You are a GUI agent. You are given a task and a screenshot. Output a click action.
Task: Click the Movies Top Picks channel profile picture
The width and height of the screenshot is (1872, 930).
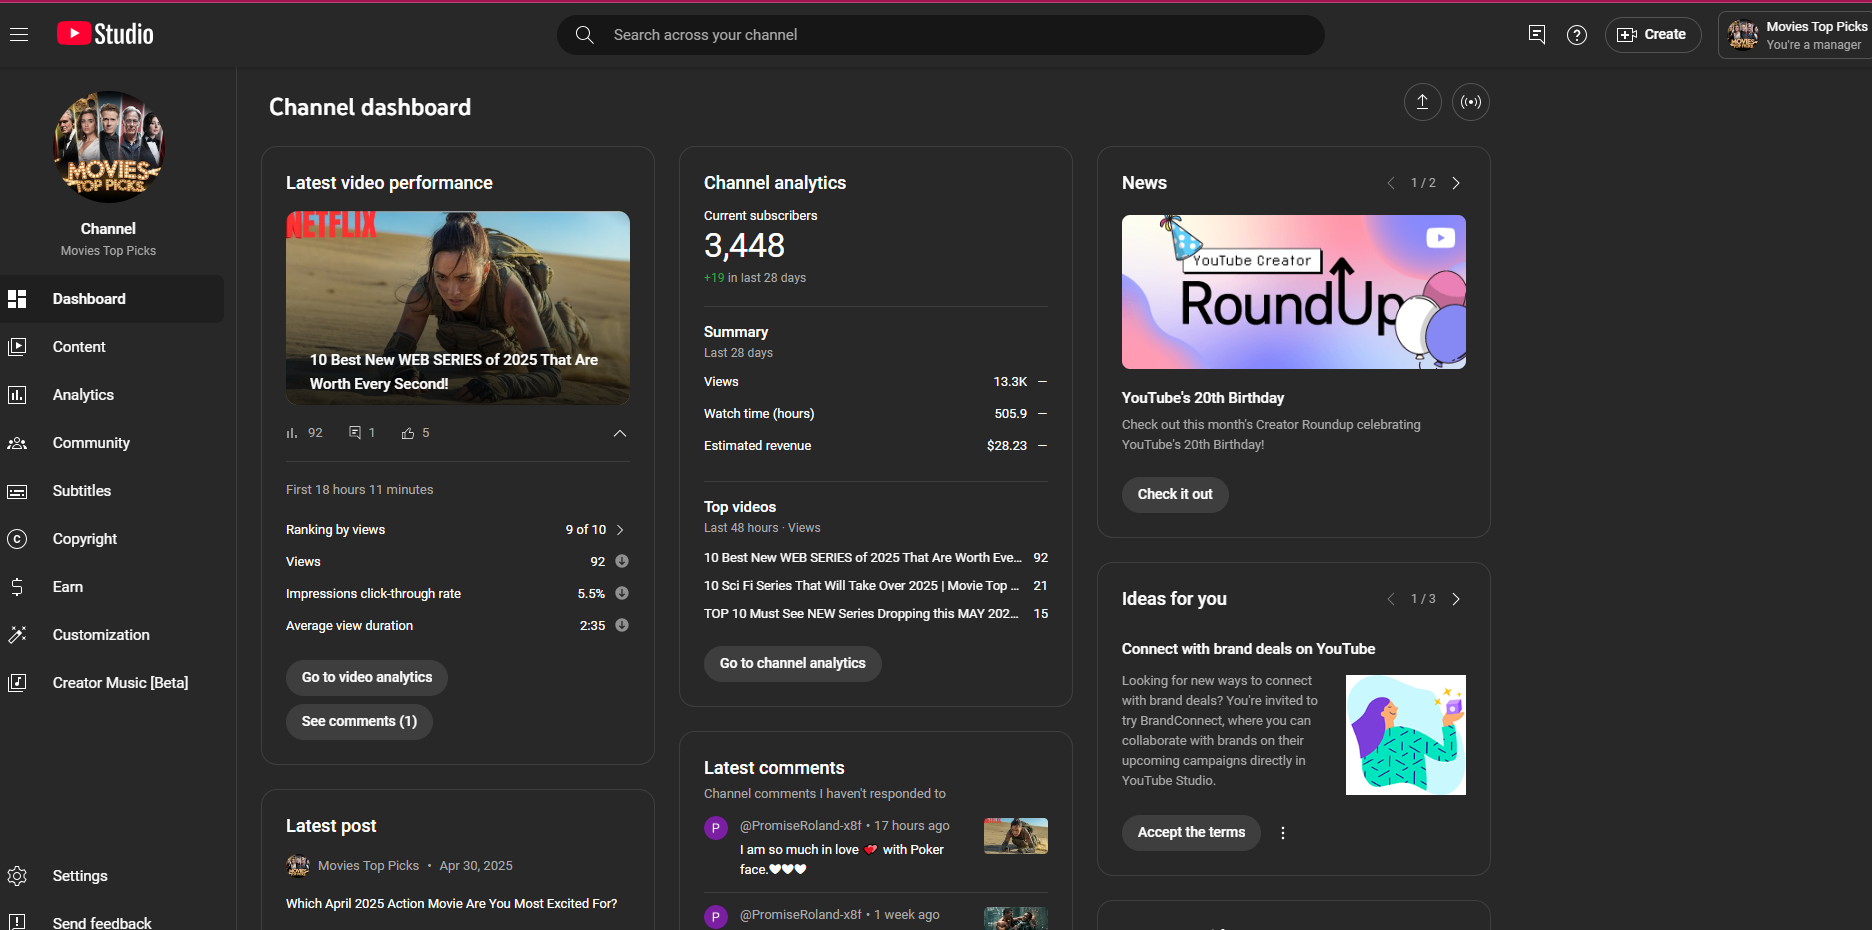[x=108, y=147]
